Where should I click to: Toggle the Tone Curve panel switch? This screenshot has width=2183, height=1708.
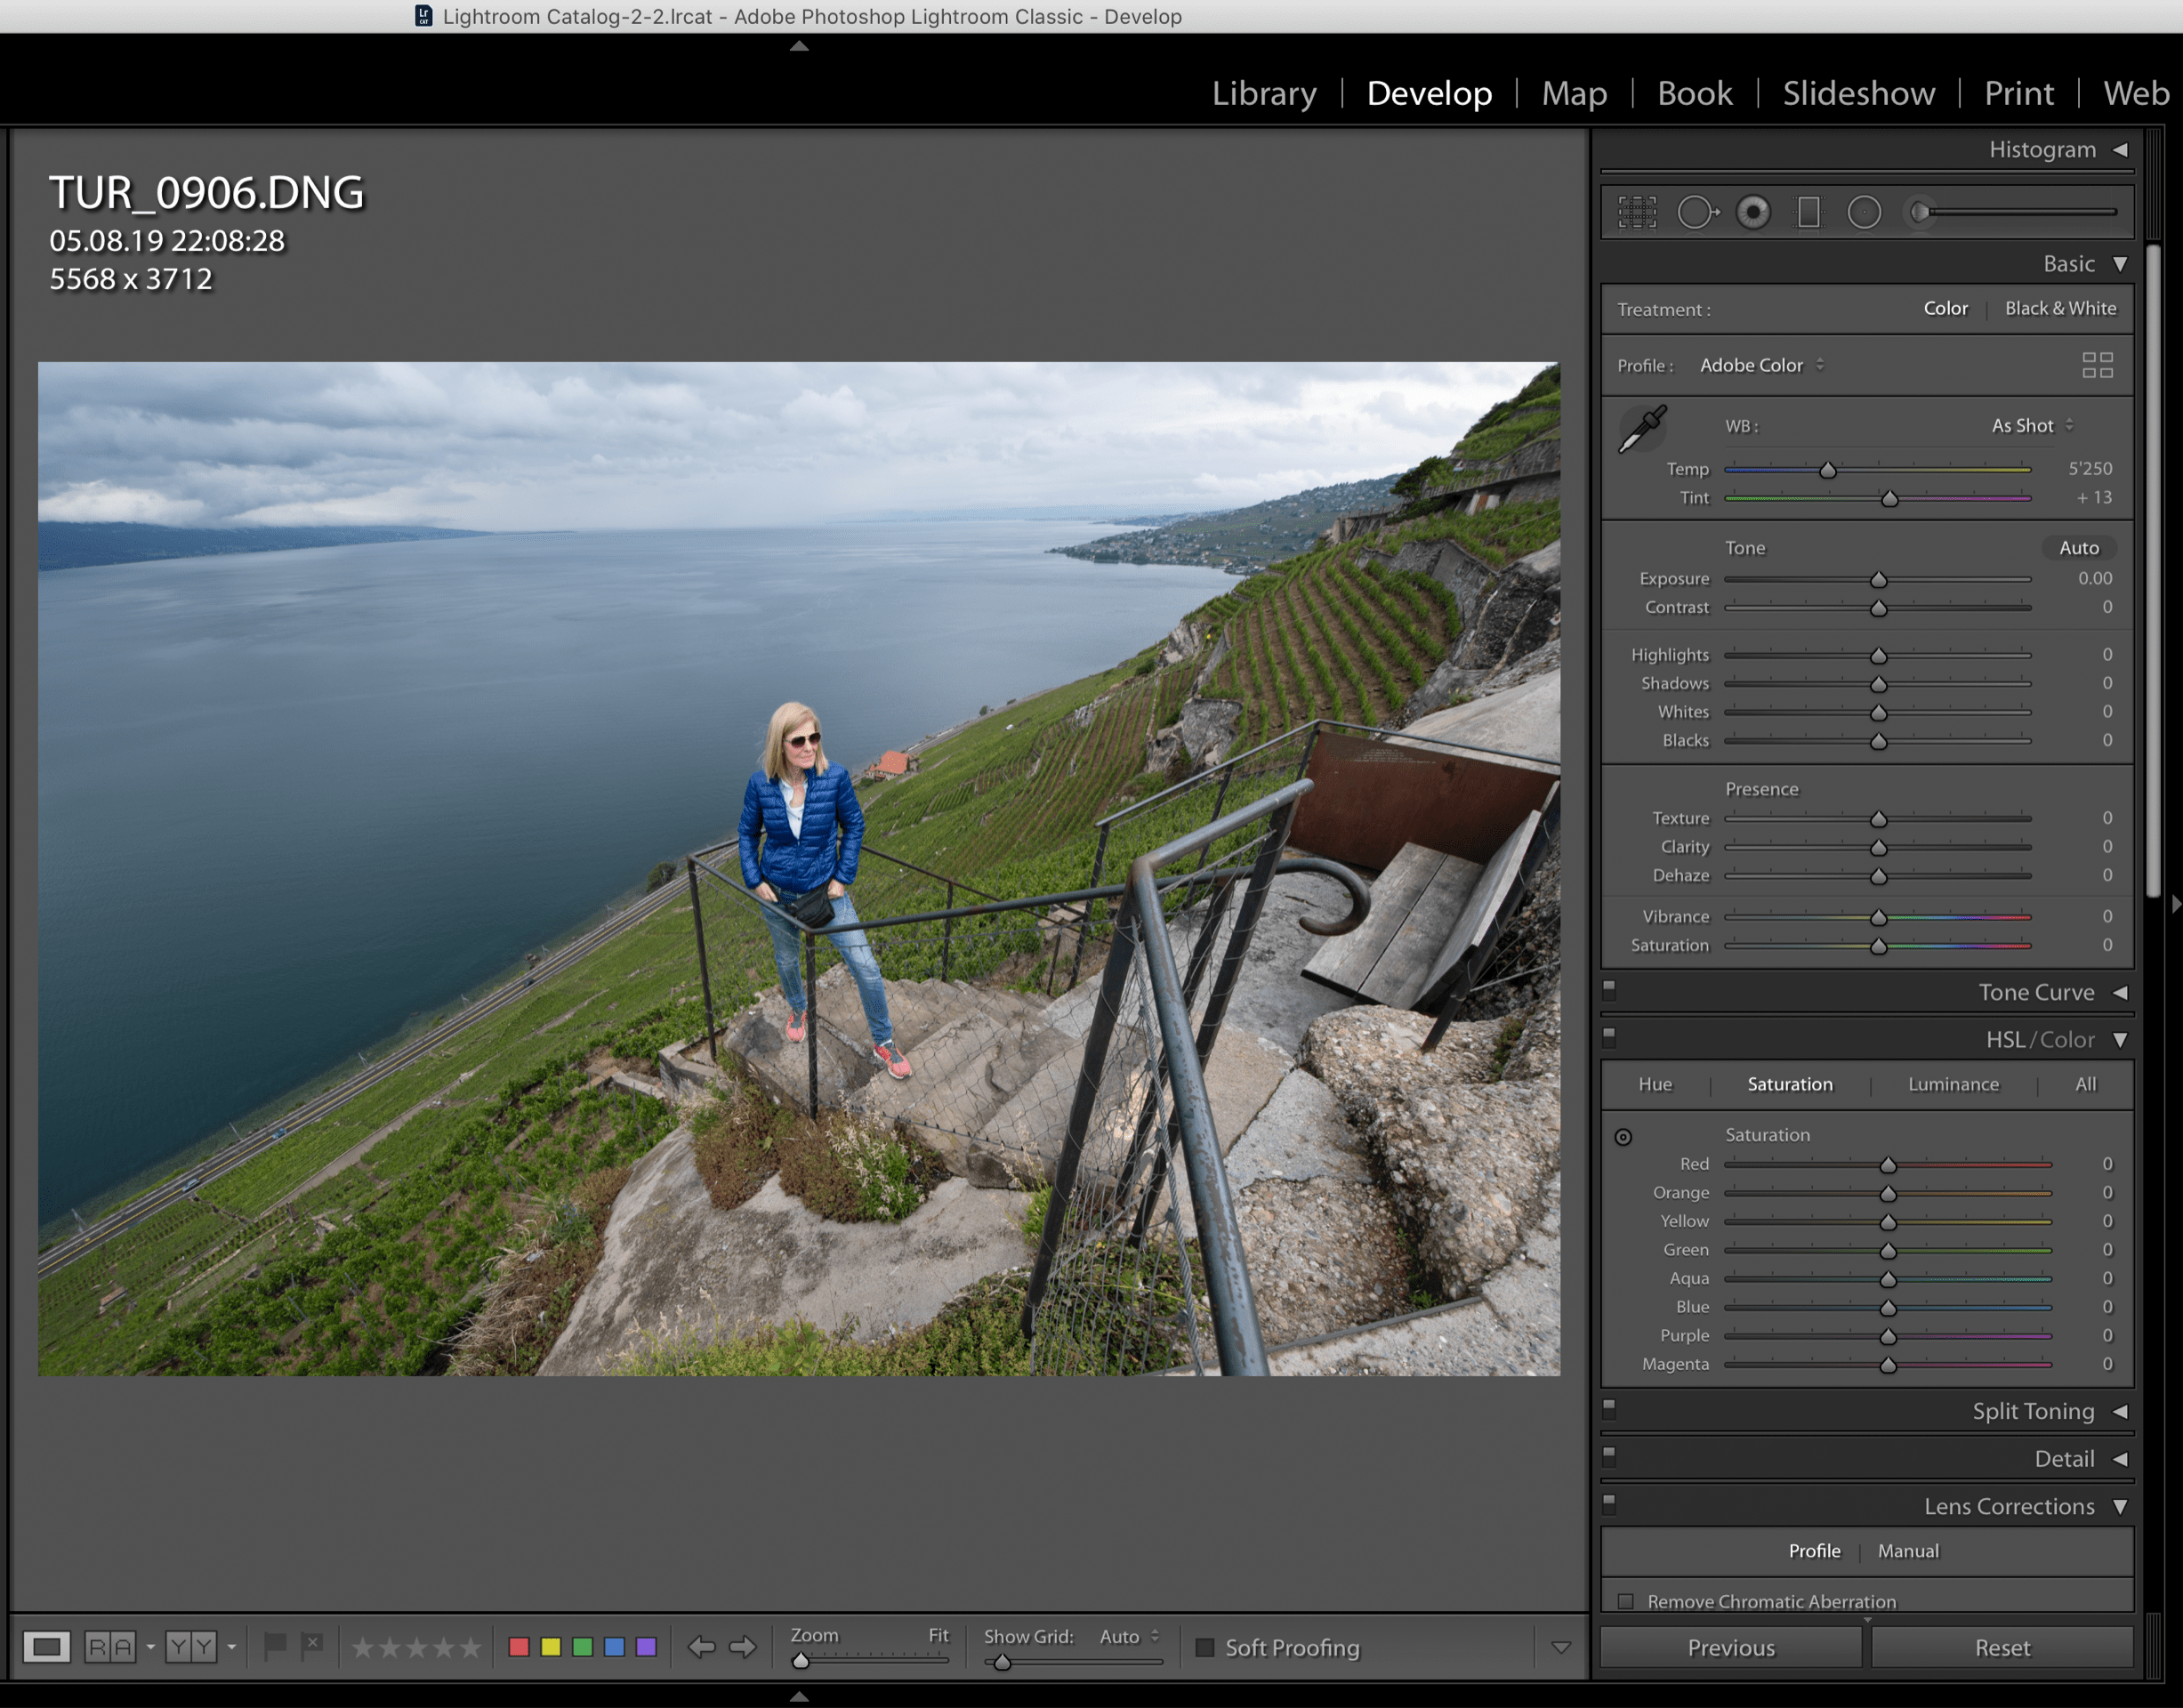(x=1609, y=989)
